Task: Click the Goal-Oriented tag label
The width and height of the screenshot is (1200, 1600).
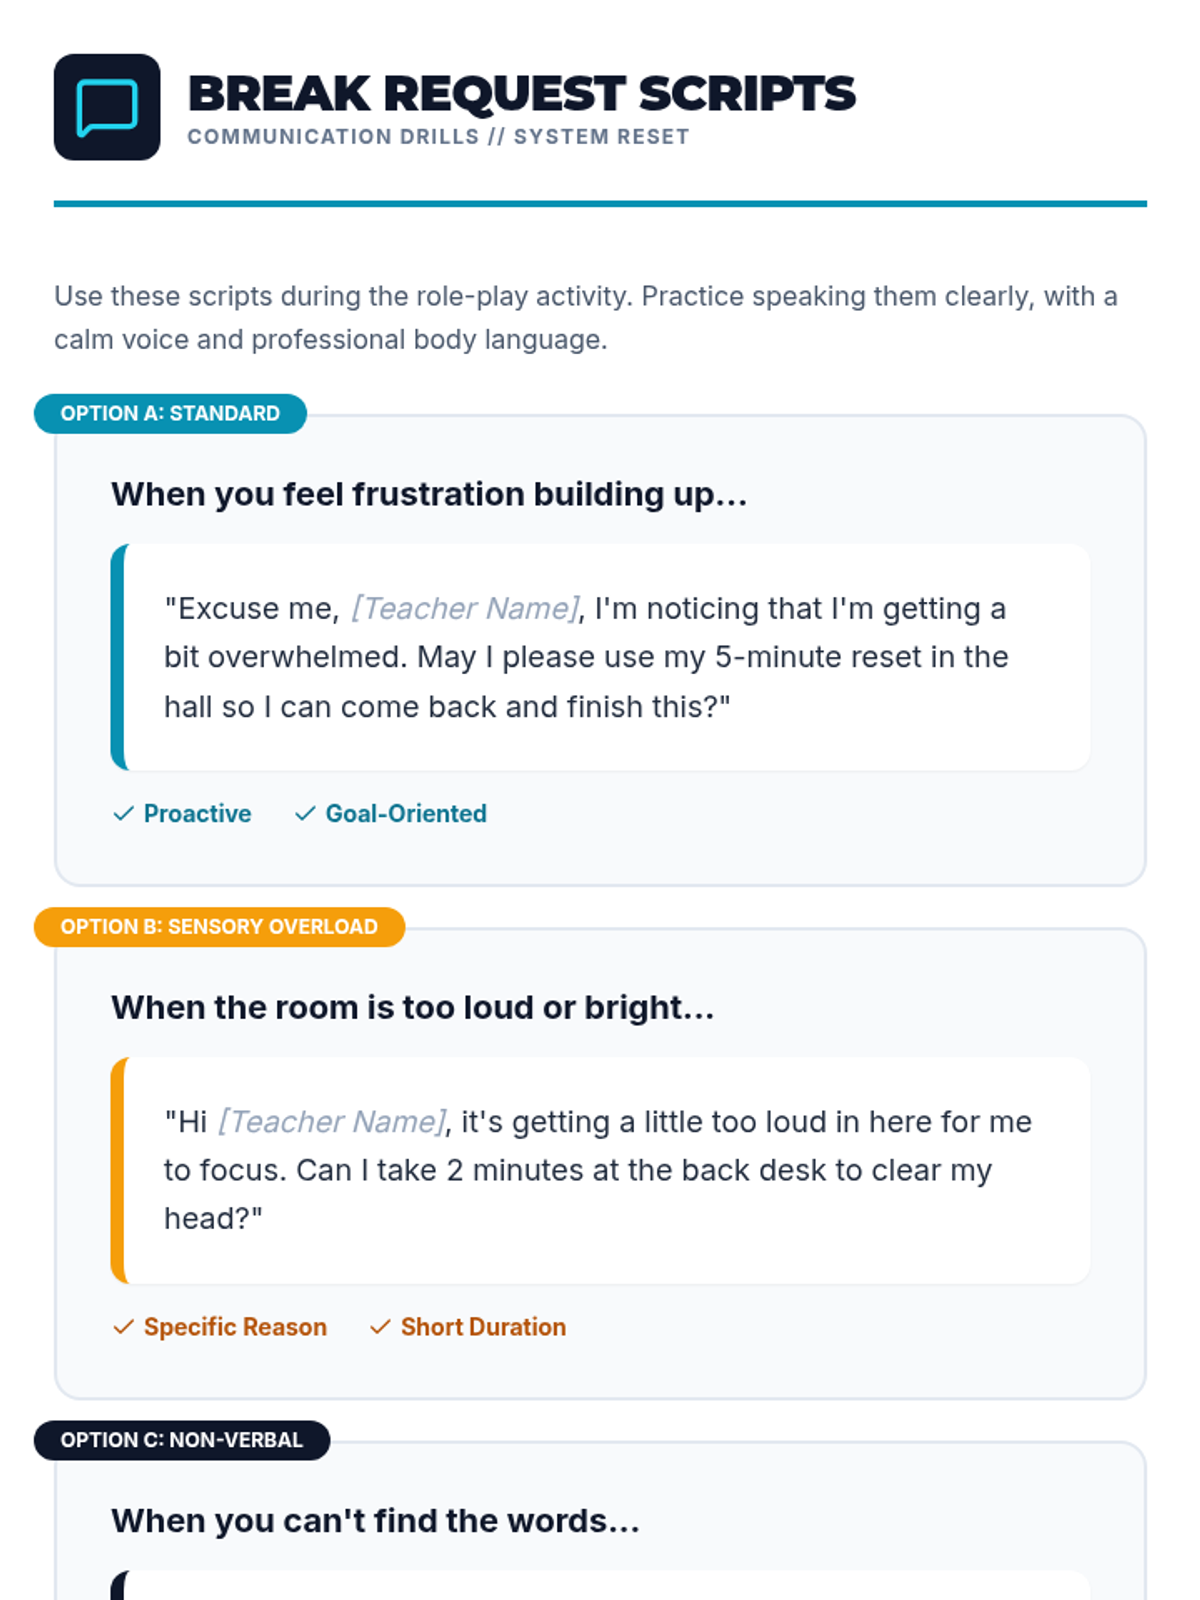Action: coord(406,814)
